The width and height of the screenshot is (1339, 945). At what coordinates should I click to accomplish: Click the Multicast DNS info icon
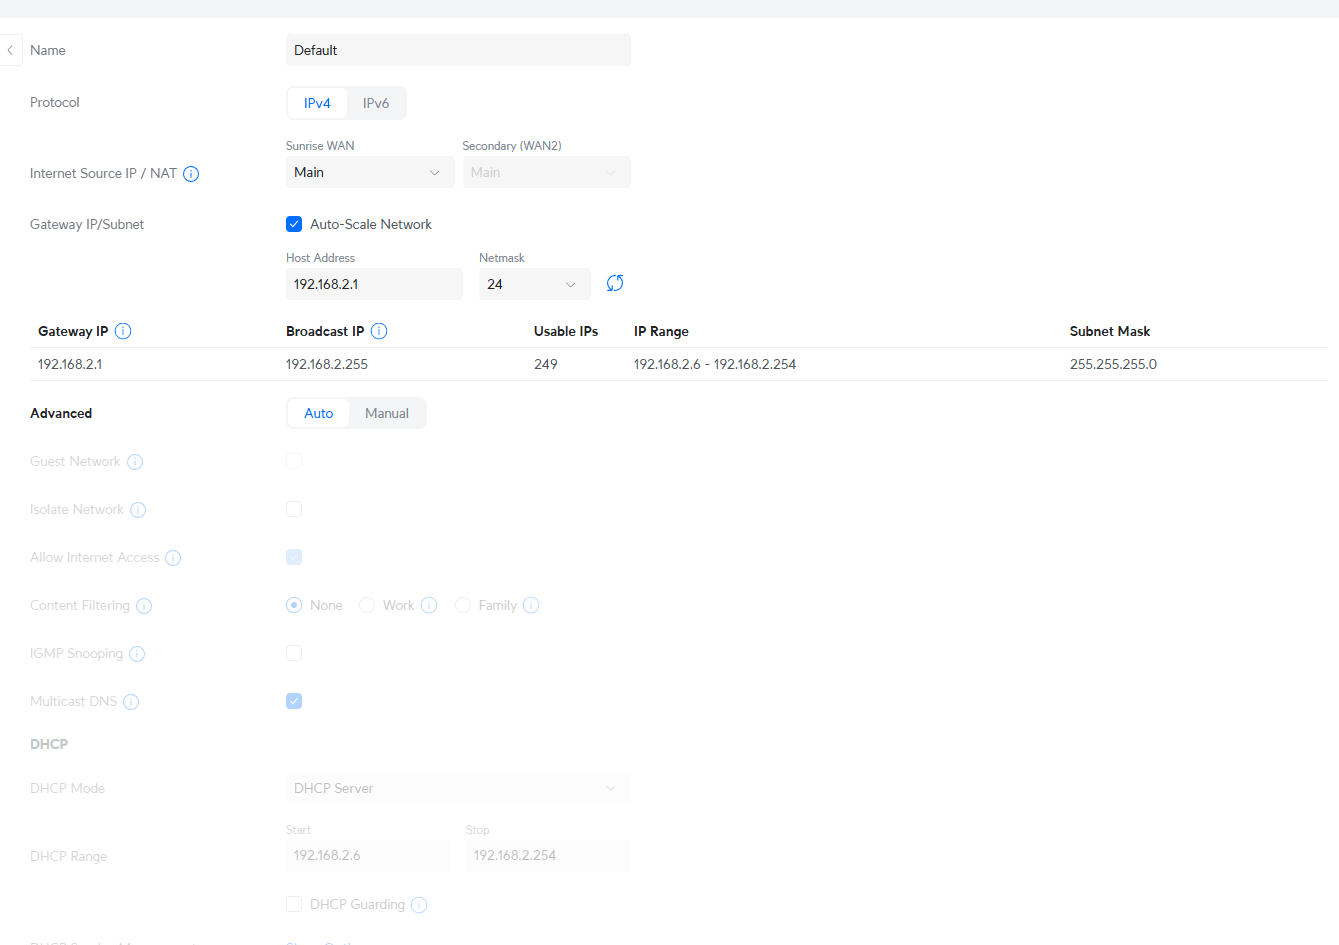point(131,702)
